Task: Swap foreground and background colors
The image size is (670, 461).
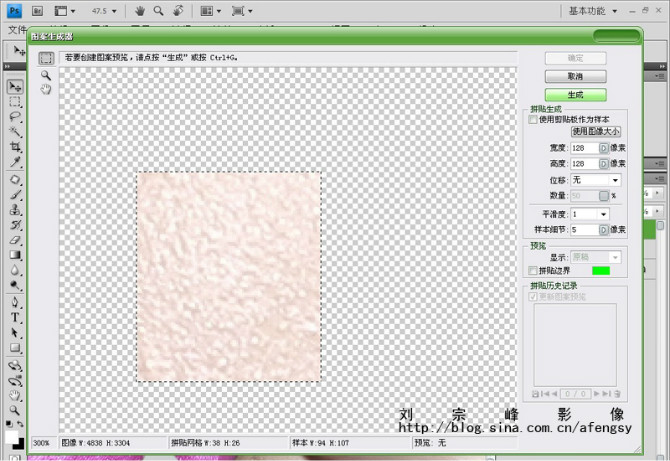Action: pyautogui.click(x=20, y=424)
